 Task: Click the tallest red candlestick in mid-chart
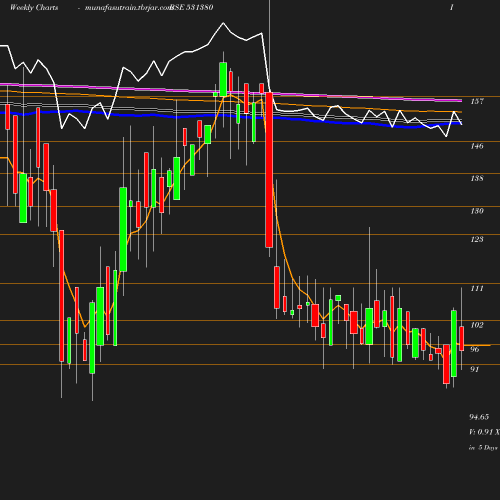(269, 170)
